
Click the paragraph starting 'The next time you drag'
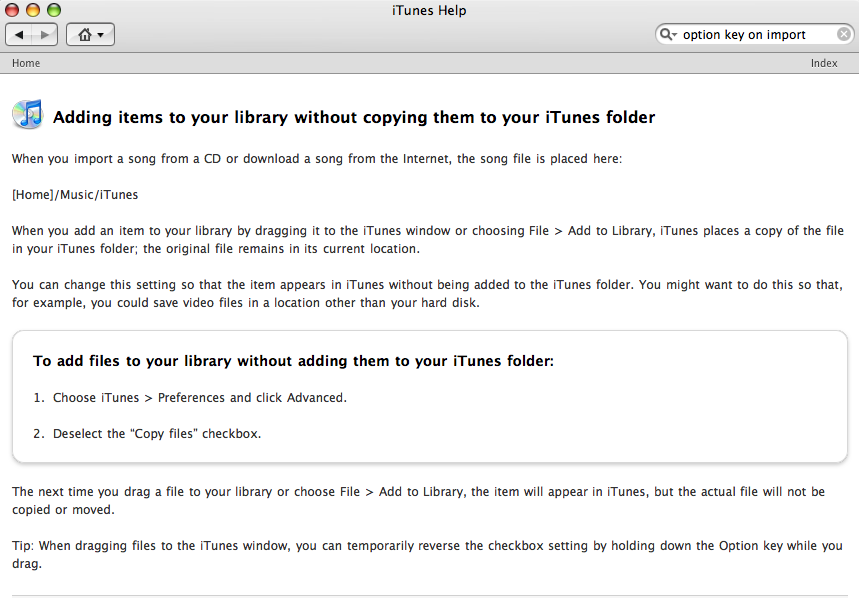pos(419,500)
